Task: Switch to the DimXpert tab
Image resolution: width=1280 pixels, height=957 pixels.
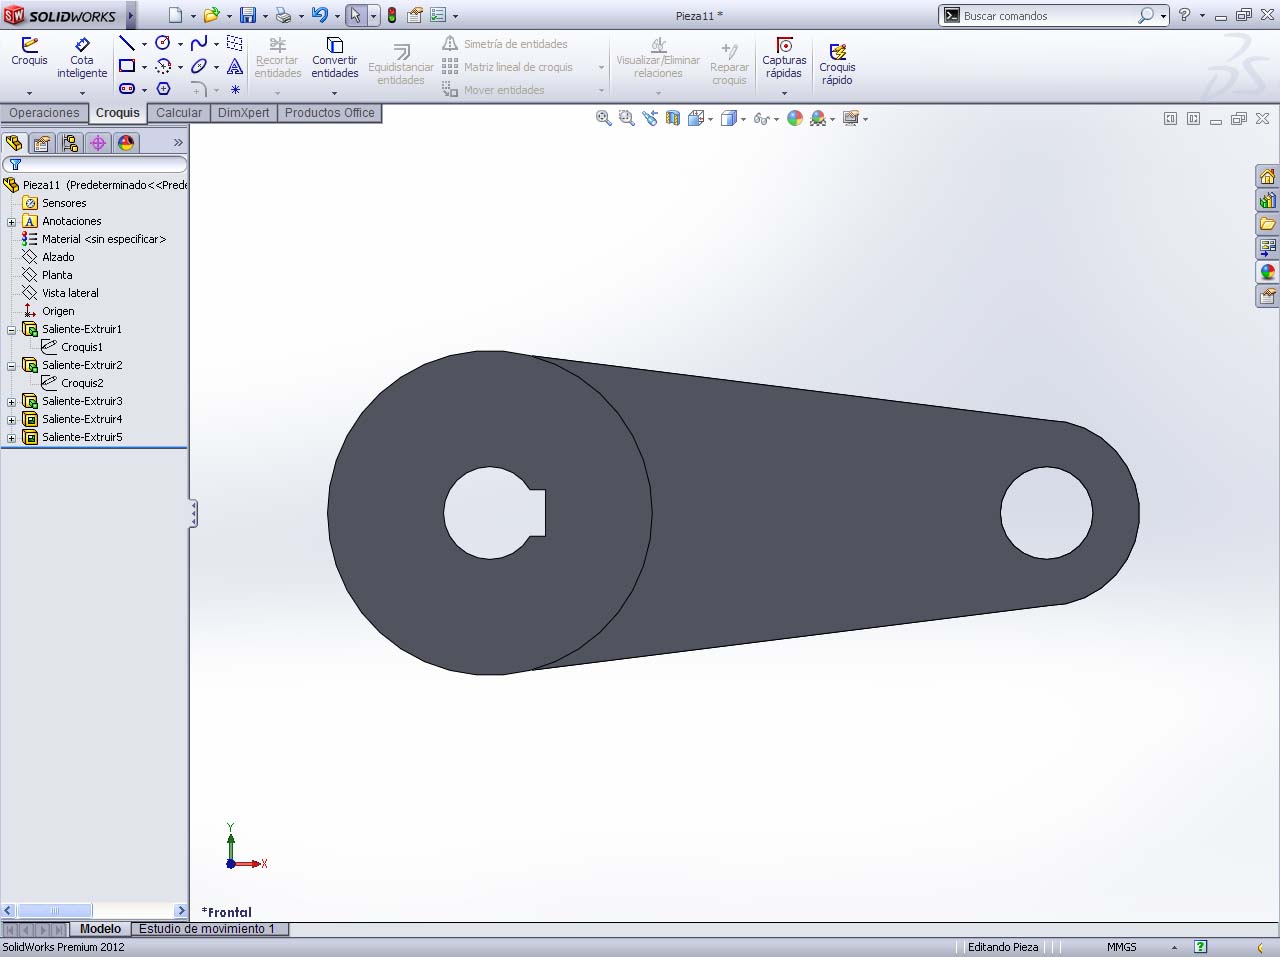Action: coord(244,113)
